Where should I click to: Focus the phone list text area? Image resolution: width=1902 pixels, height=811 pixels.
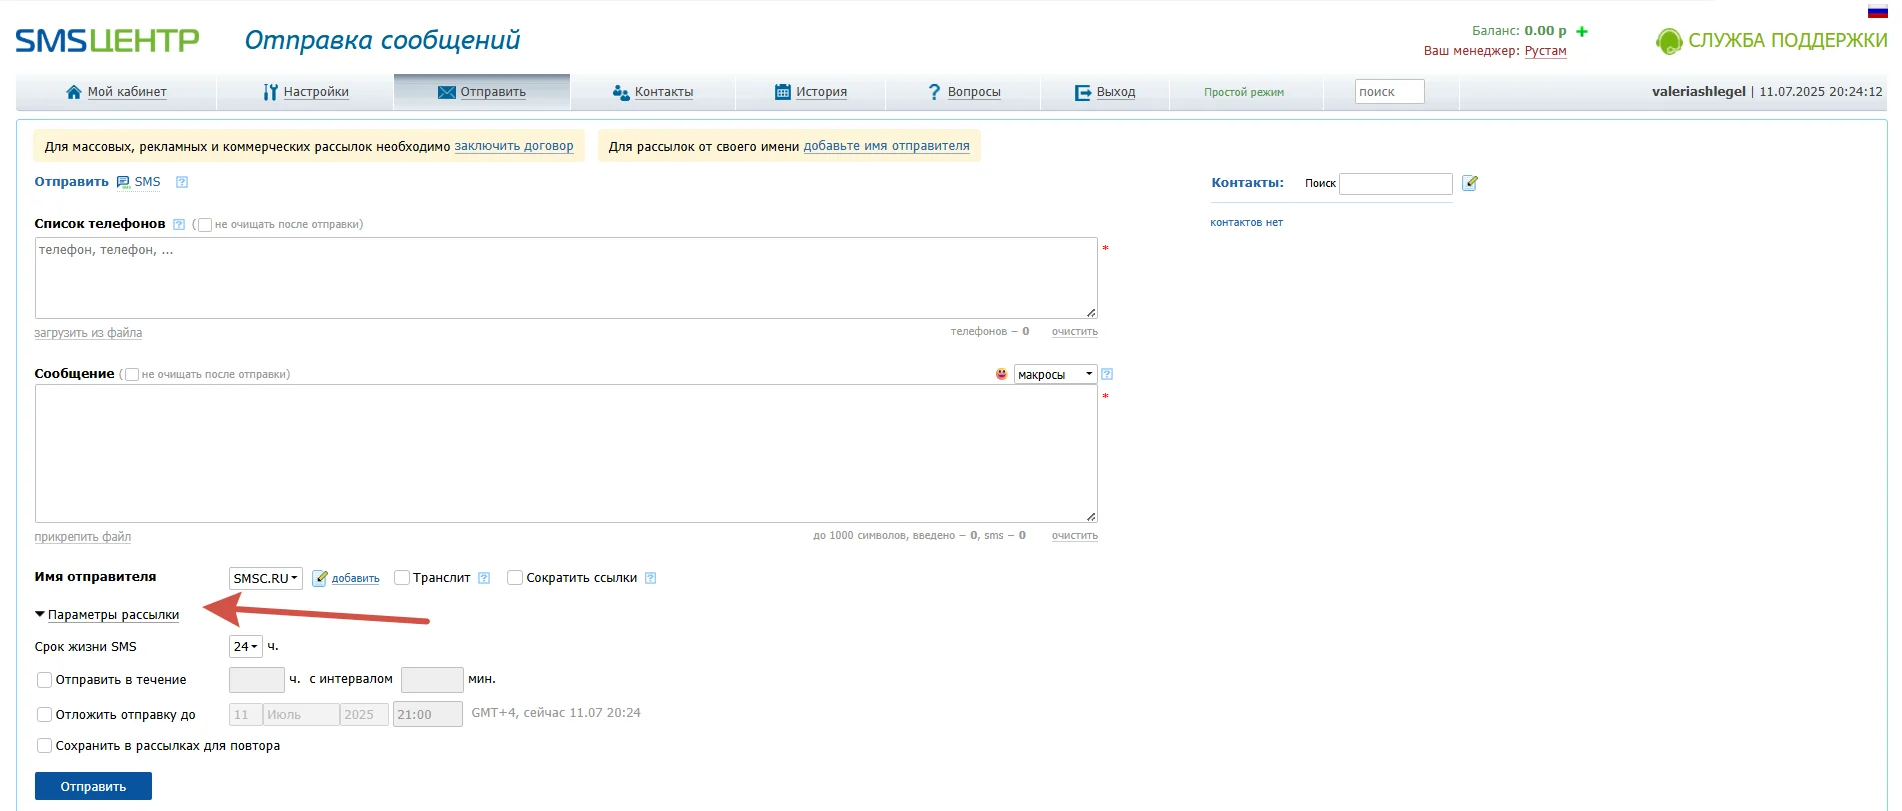tap(566, 278)
